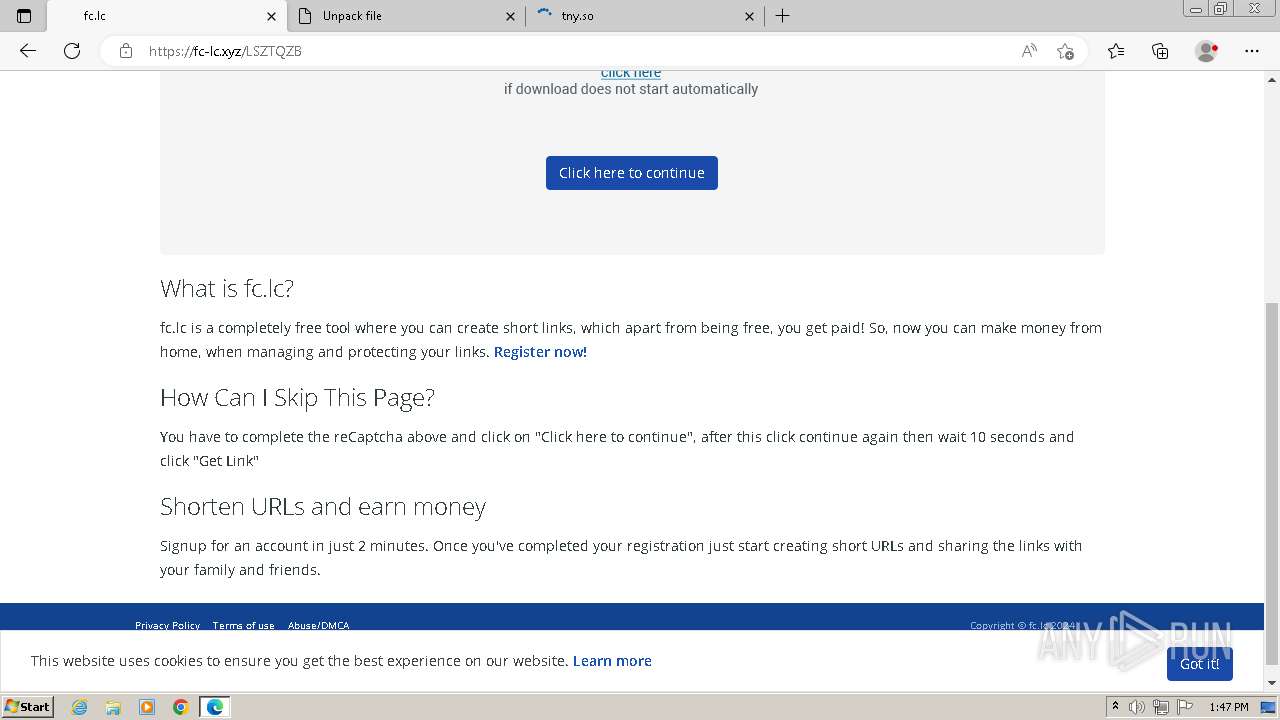Close the tny.so tab
Screen dimensions: 1280x720
(749, 16)
